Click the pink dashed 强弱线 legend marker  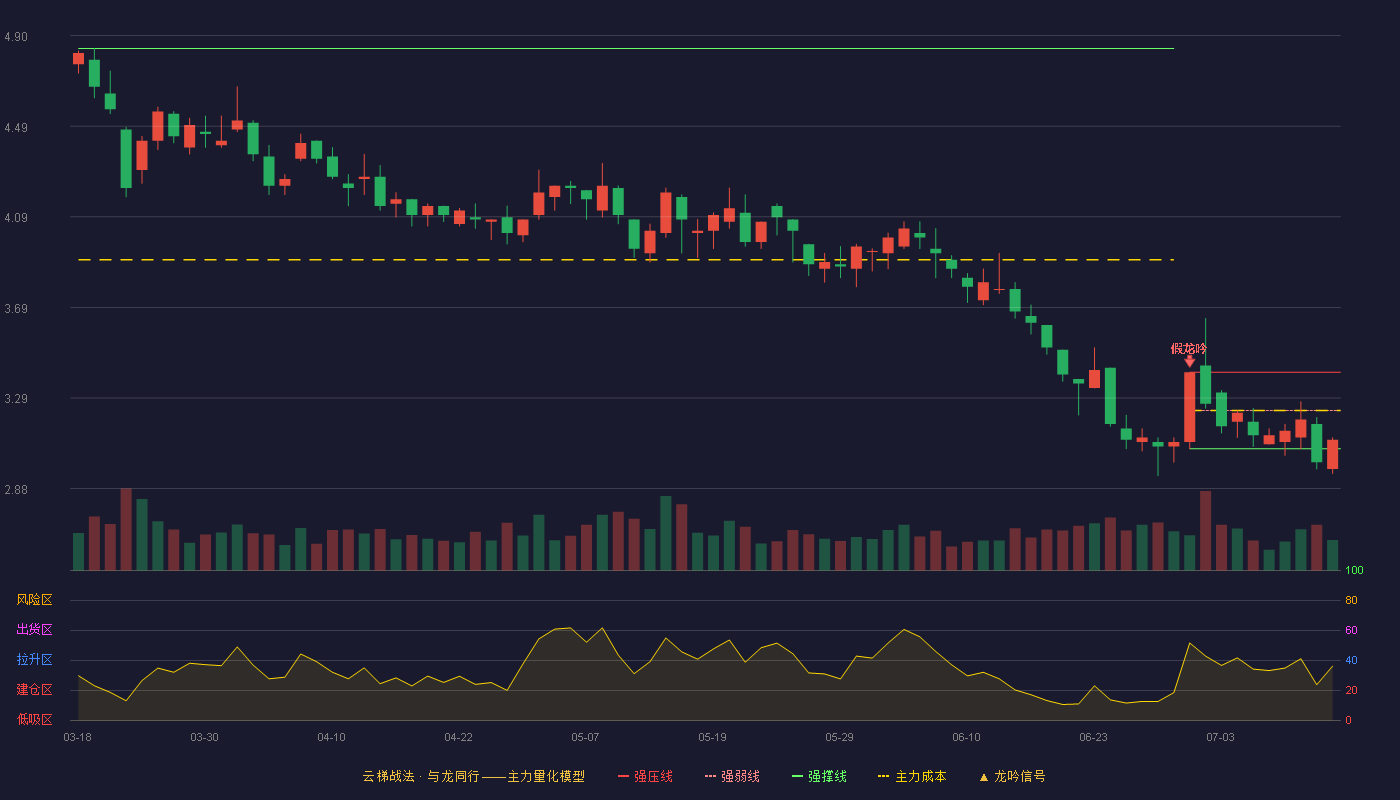tap(710, 776)
